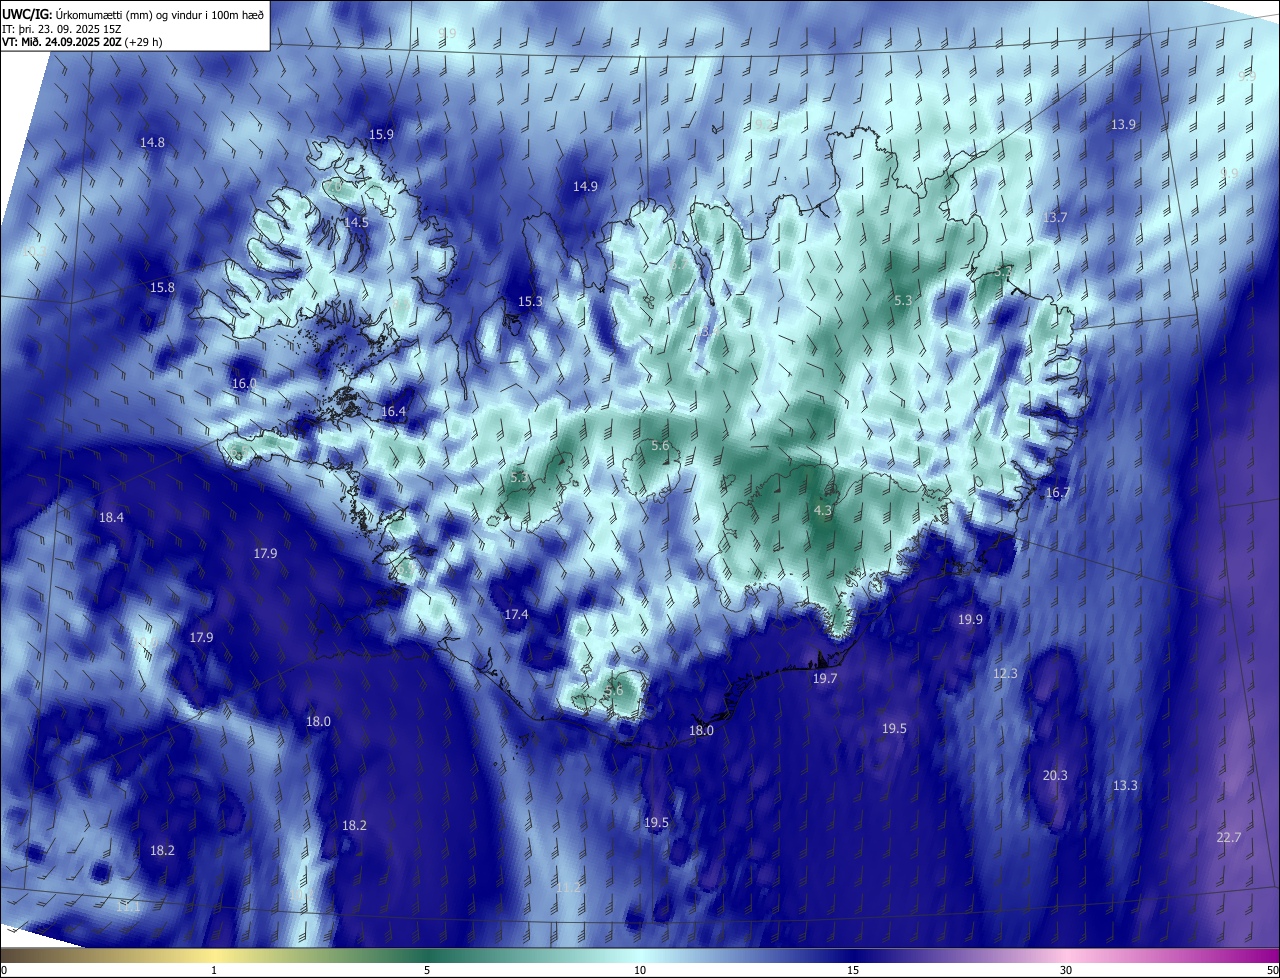Click the 13.9 value label
The height and width of the screenshot is (978, 1280).
(x=1124, y=125)
